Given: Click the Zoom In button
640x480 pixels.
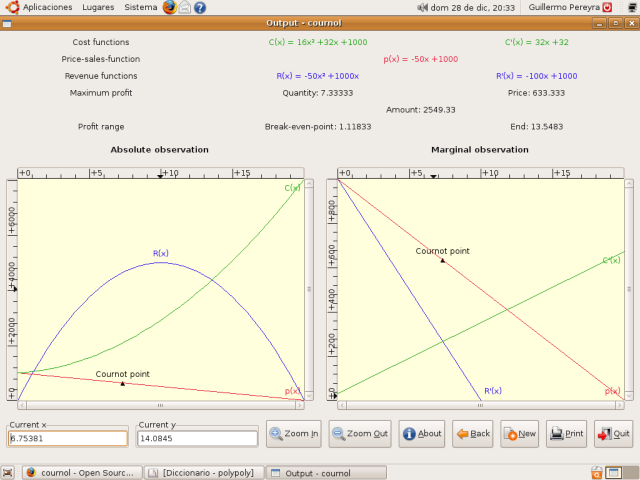Looking at the screenshot, I should 293,434.
